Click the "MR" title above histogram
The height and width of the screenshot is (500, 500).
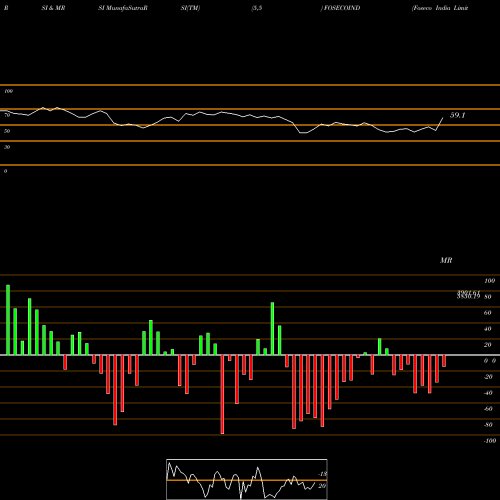446,260
